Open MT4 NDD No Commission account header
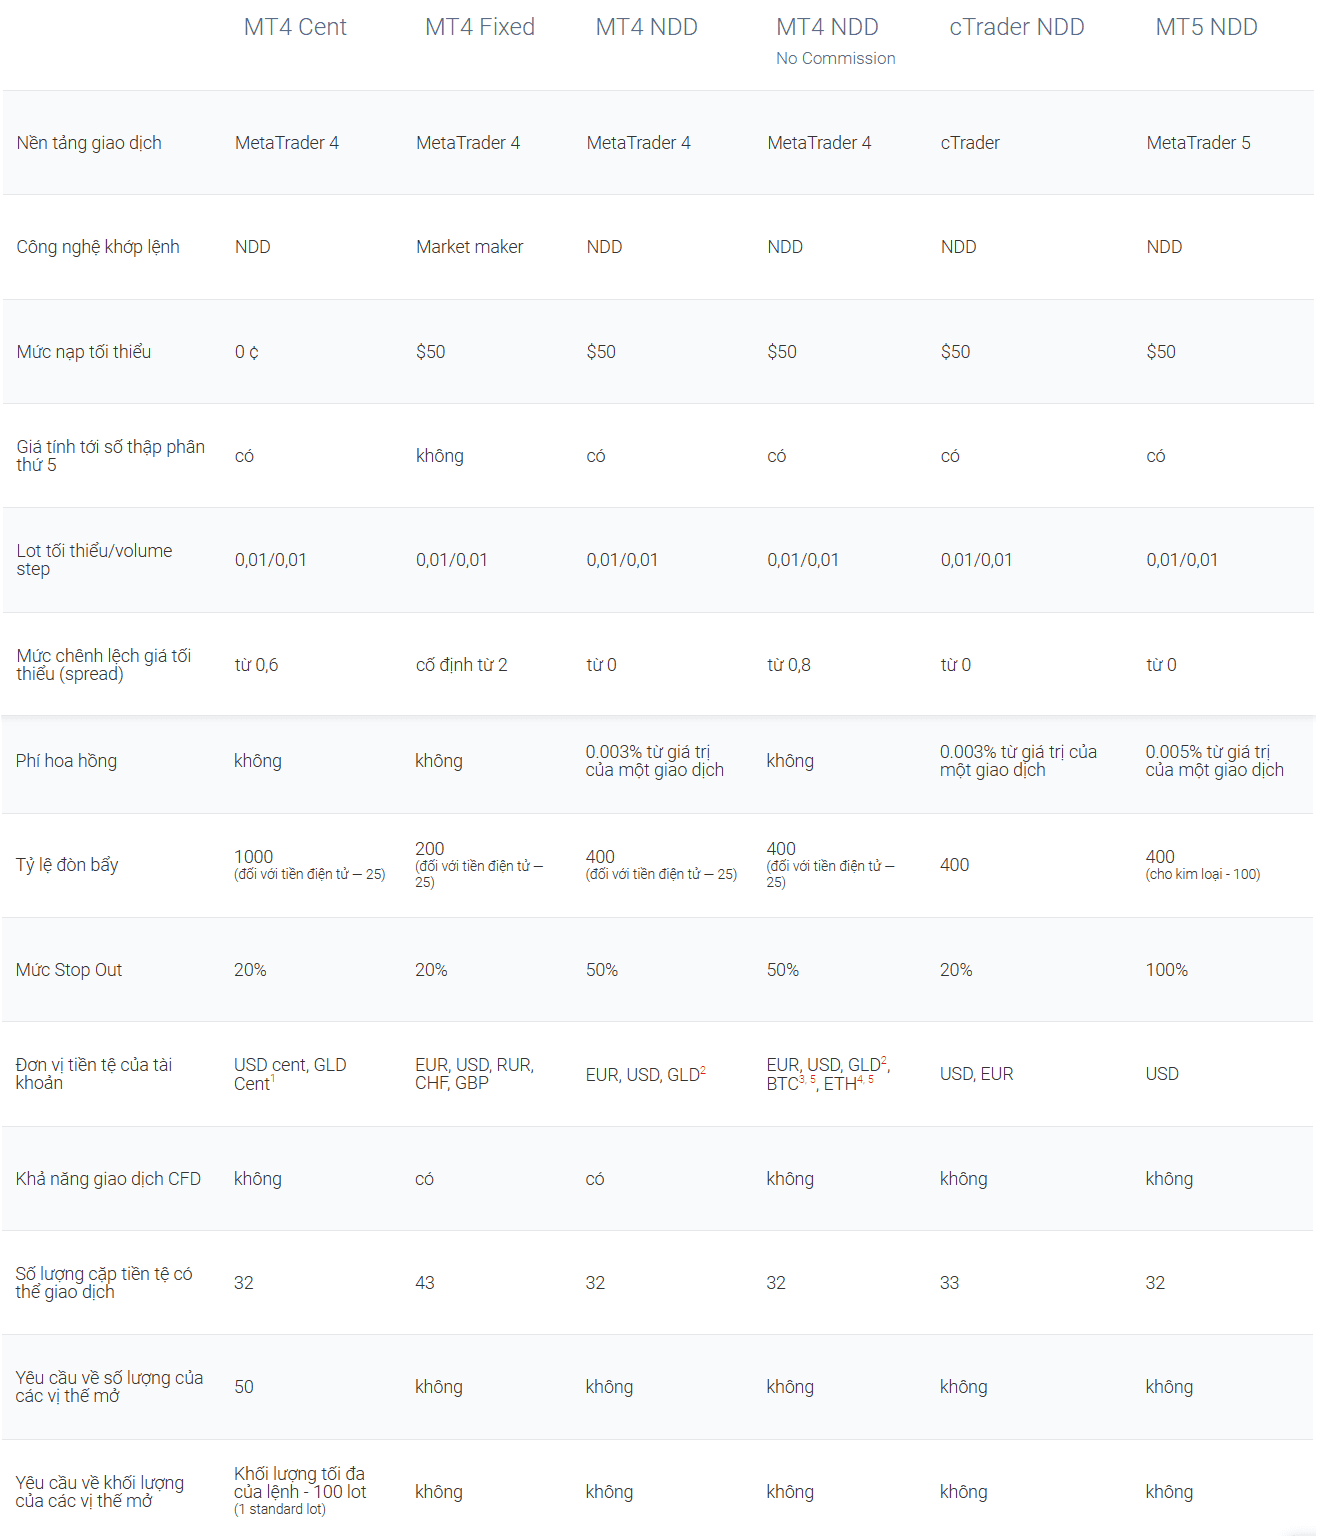This screenshot has width=1320, height=1537. point(835,41)
